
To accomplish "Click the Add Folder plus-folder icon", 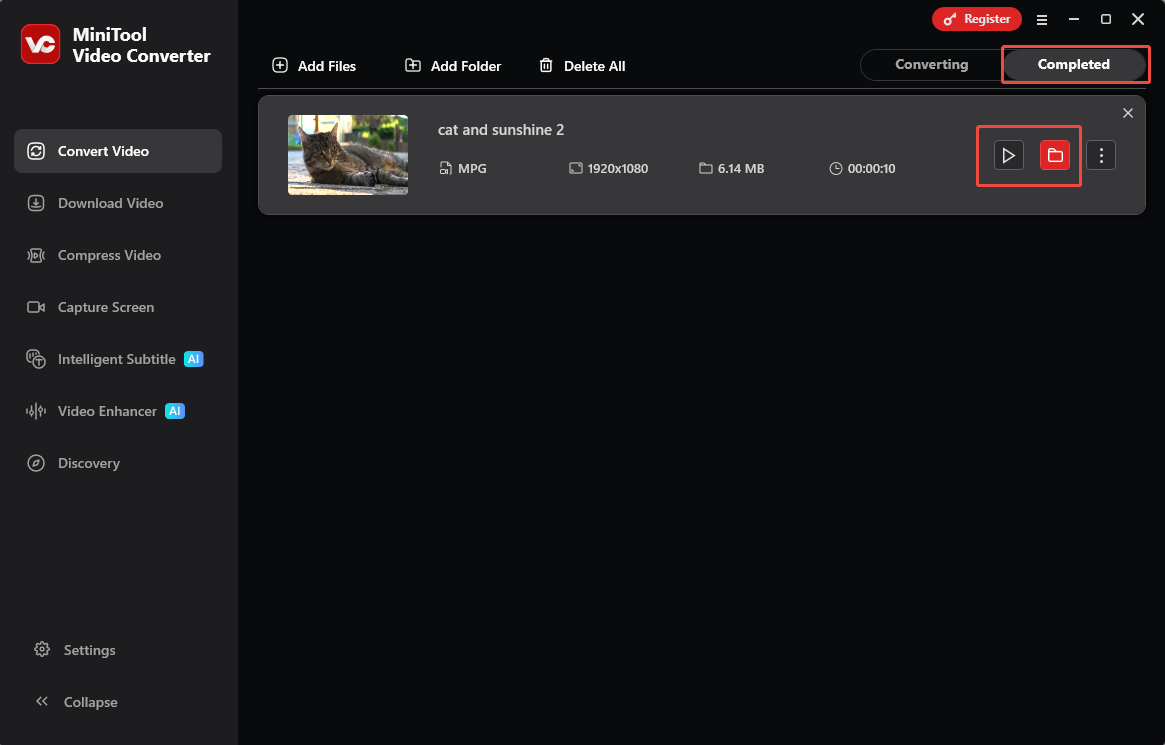I will click(x=412, y=65).
